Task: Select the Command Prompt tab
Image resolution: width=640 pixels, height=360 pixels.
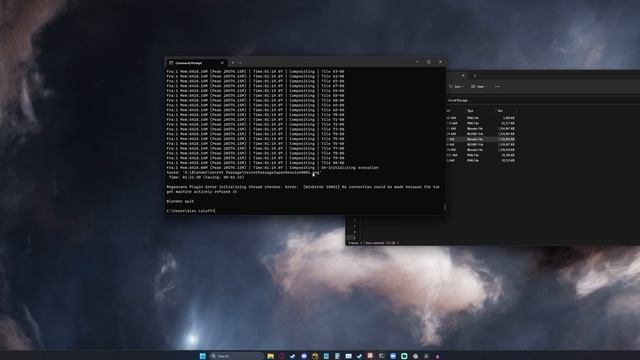Action: [196, 63]
